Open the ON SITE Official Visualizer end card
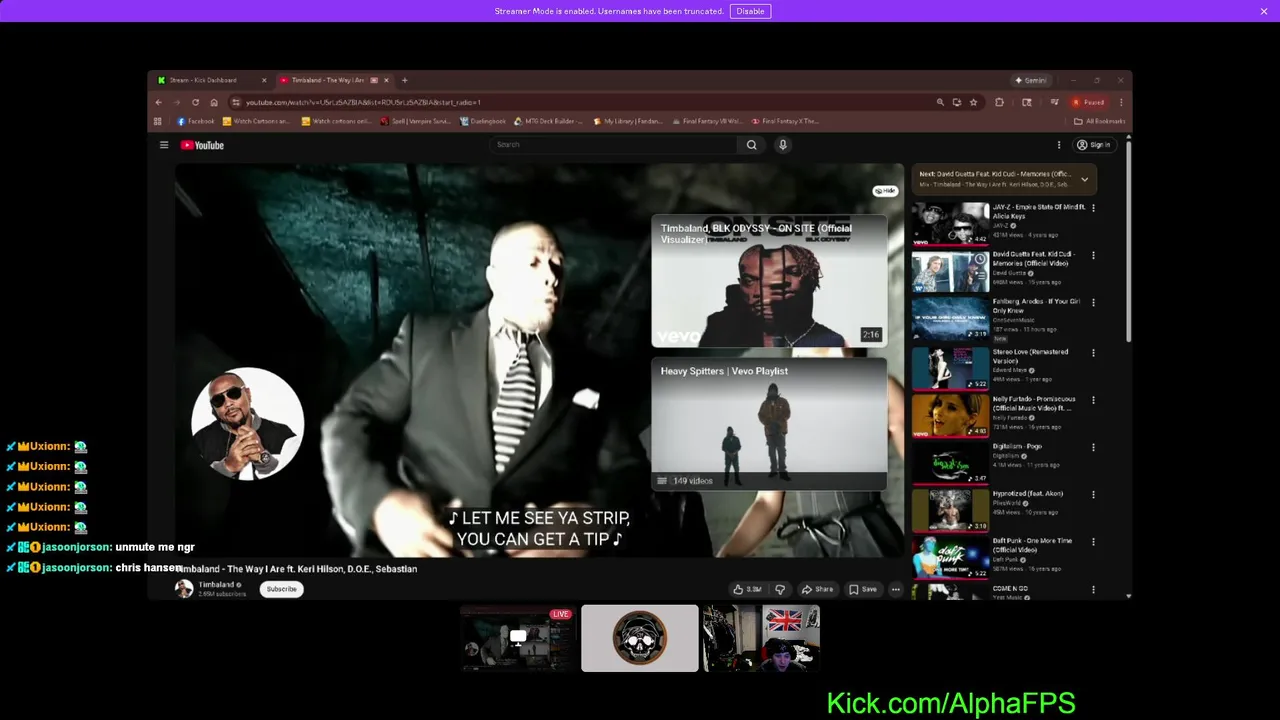This screenshot has width=1280, height=720. point(769,281)
